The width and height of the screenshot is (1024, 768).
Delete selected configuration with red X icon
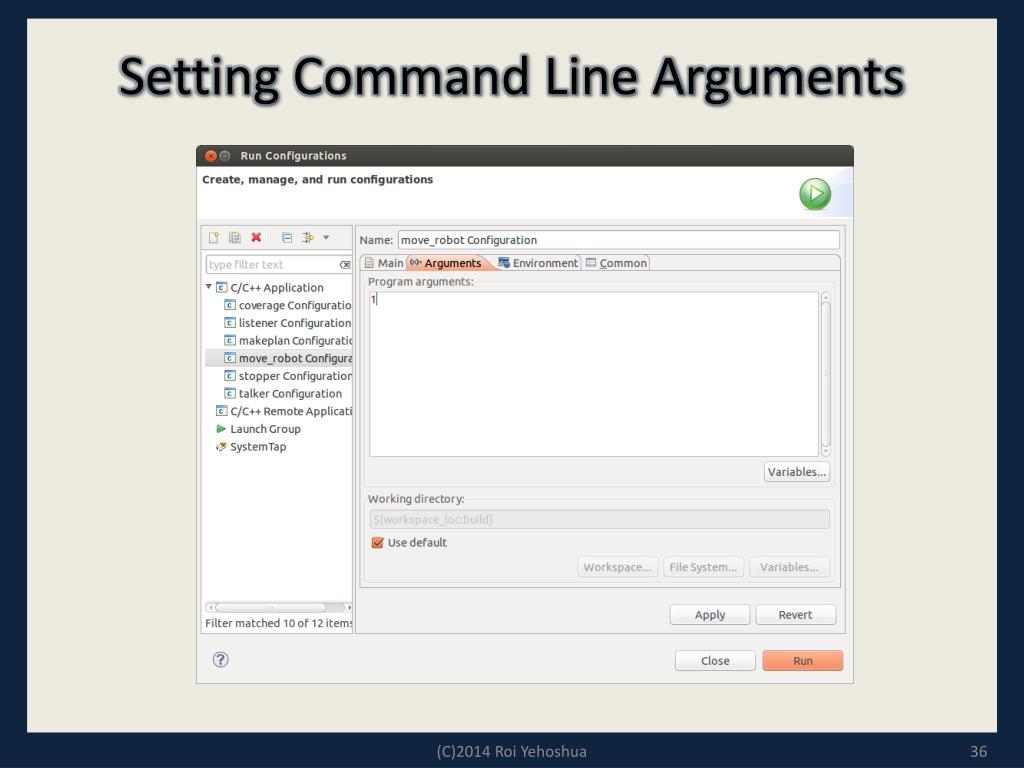pos(256,238)
